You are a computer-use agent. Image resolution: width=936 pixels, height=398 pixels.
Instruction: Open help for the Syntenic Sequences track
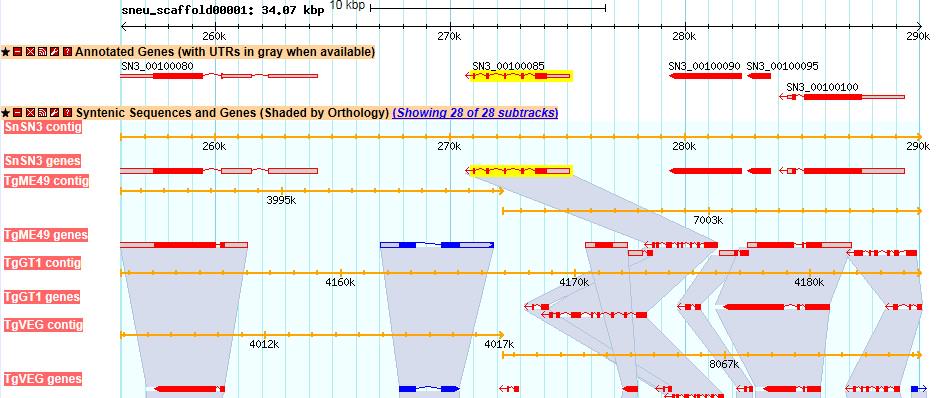pos(67,113)
